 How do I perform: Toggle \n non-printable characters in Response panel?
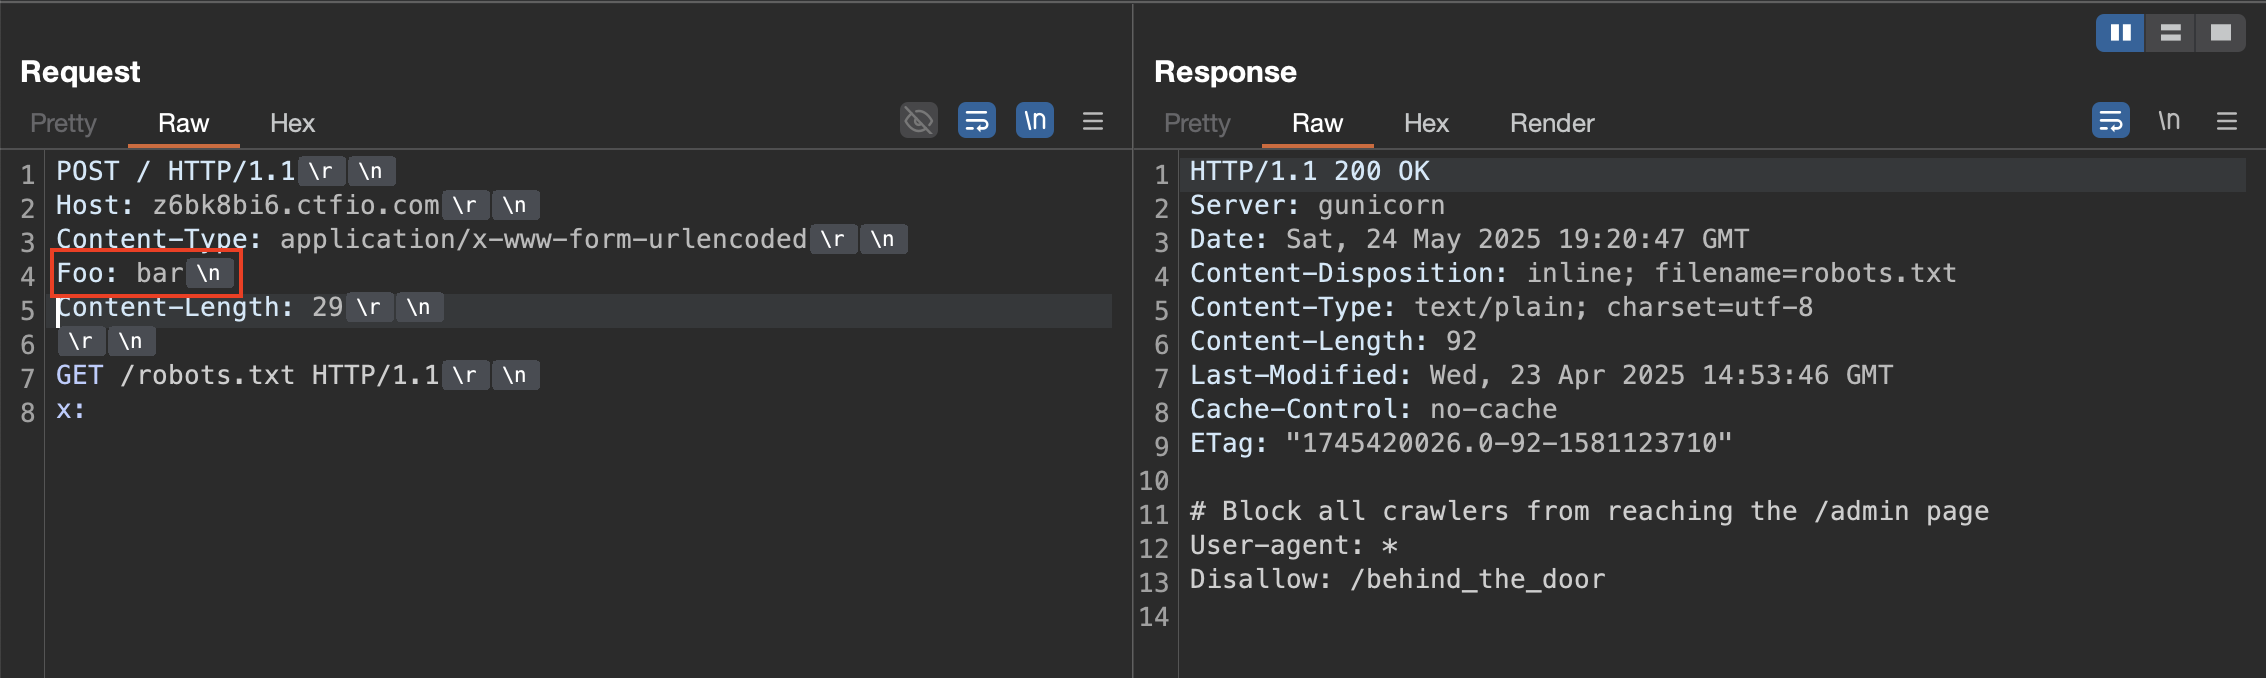(2169, 121)
